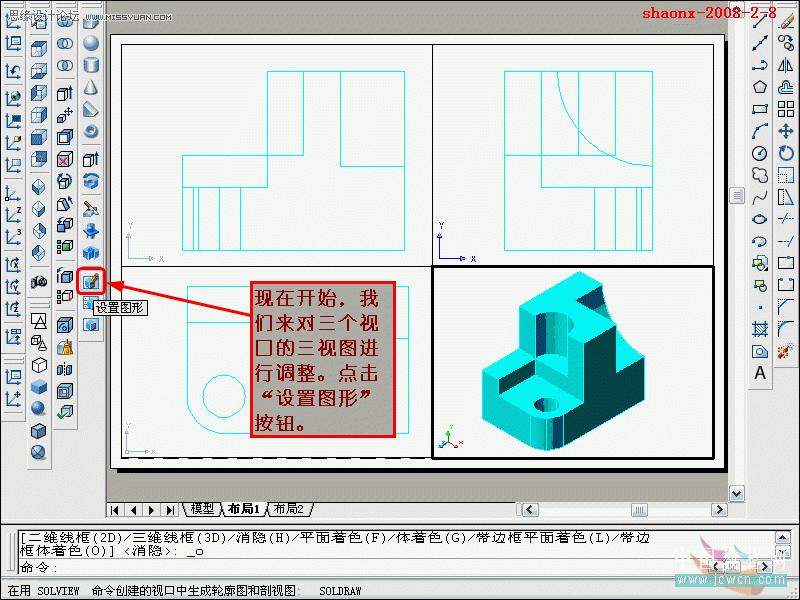This screenshot has height=600, width=800.
Task: Activate the Interfere solids tool
Action: 91,253
